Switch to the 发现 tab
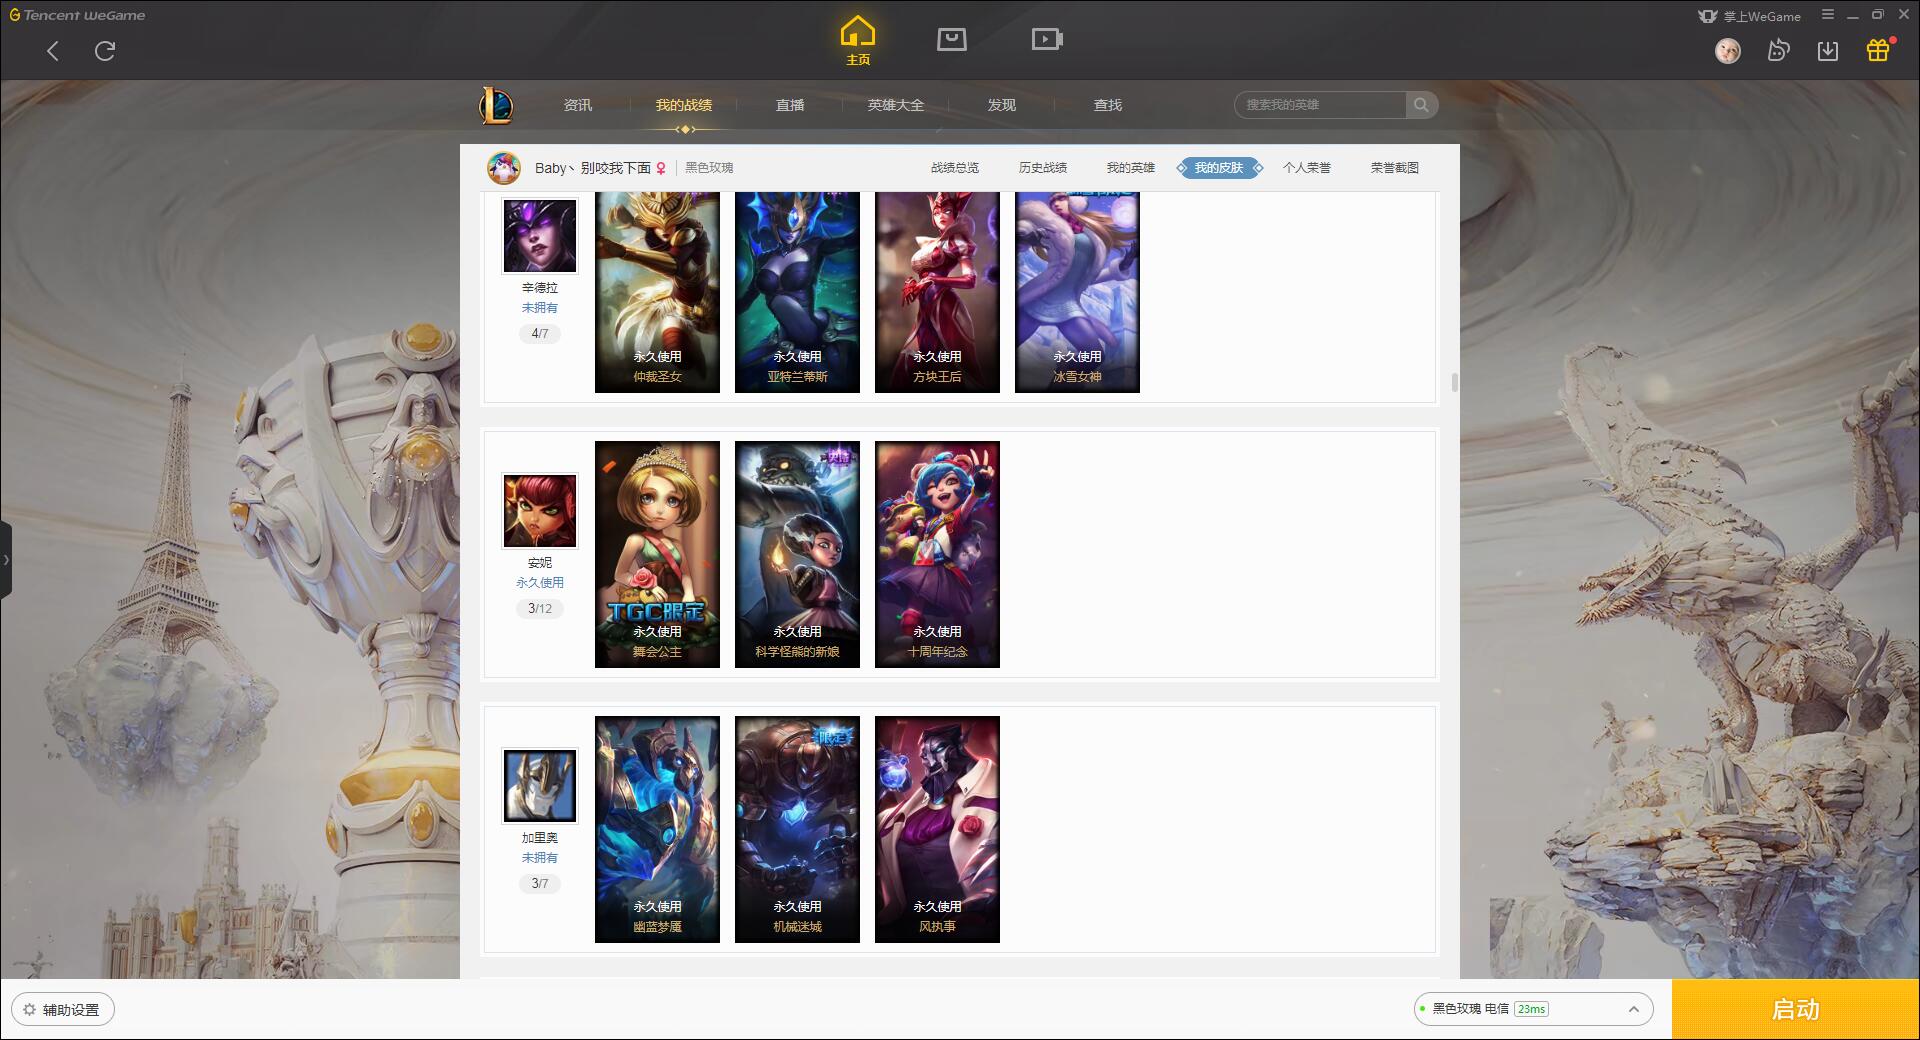 1002,105
